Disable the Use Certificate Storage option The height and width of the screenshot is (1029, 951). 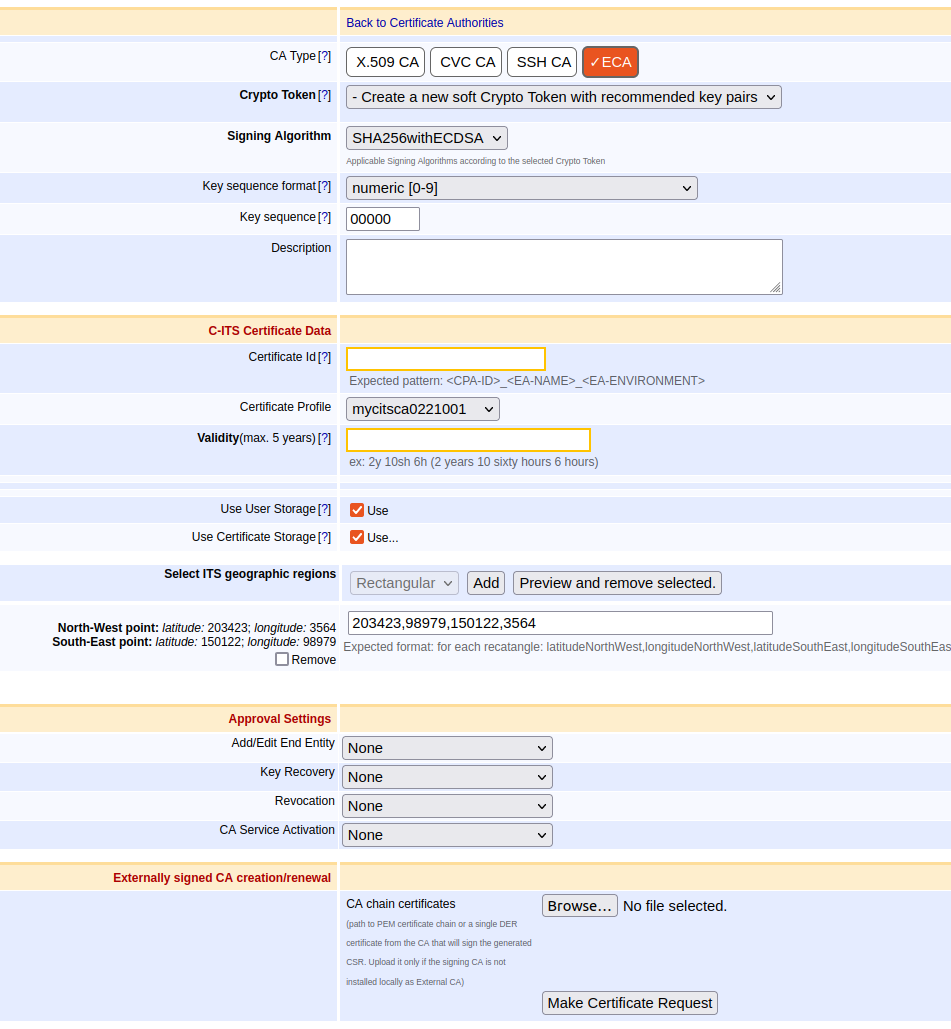(357, 537)
